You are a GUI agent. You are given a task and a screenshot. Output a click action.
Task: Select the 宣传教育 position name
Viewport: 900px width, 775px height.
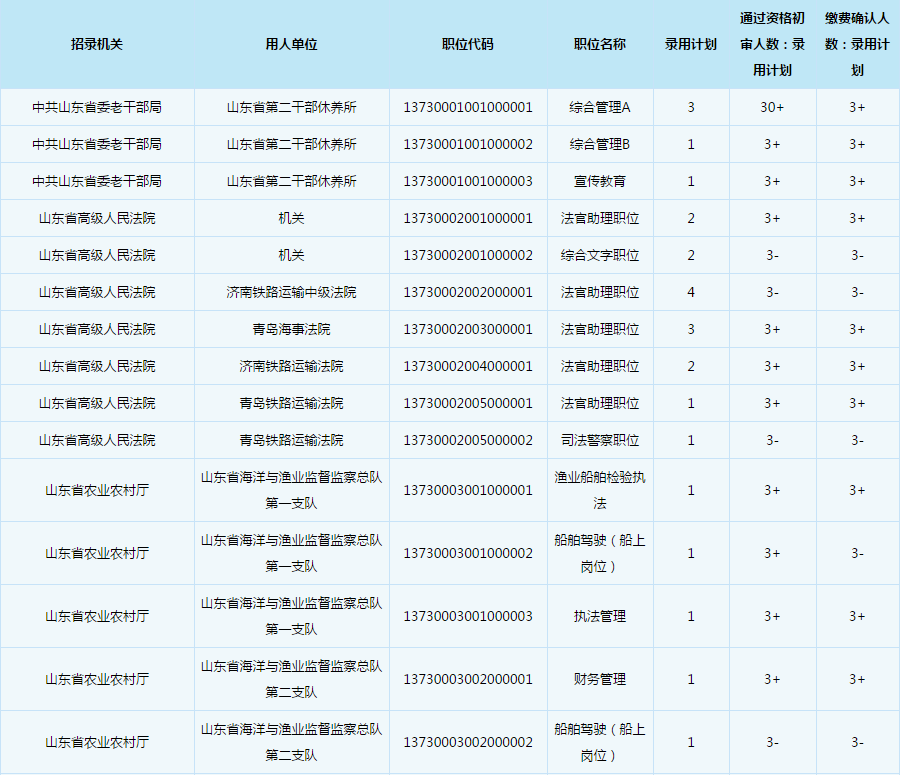(x=599, y=181)
